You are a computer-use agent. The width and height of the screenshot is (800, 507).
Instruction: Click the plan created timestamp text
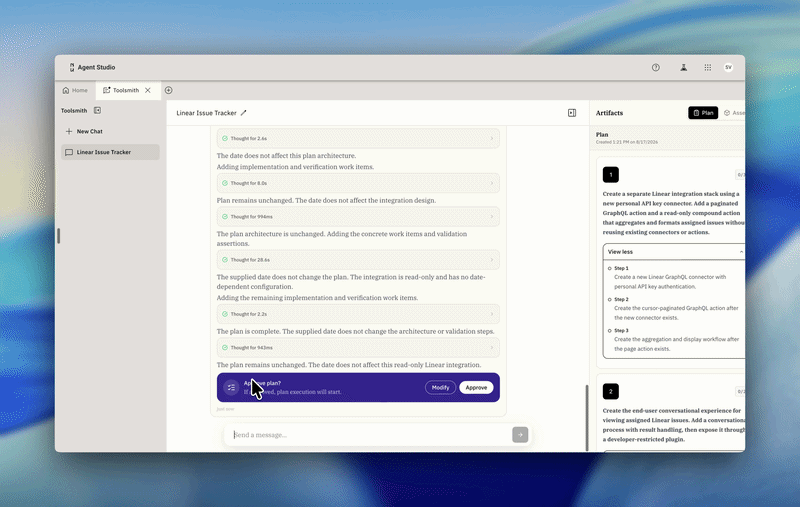[627, 142]
